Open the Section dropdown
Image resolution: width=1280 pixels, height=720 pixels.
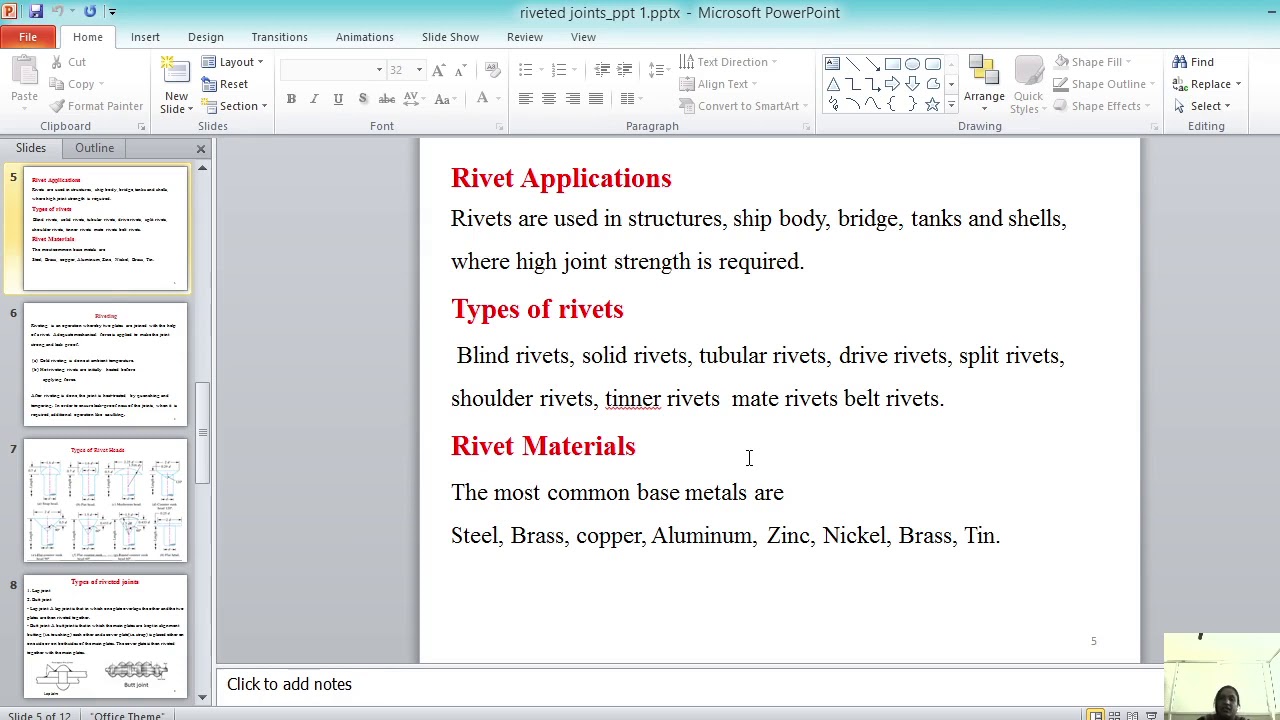(x=234, y=106)
